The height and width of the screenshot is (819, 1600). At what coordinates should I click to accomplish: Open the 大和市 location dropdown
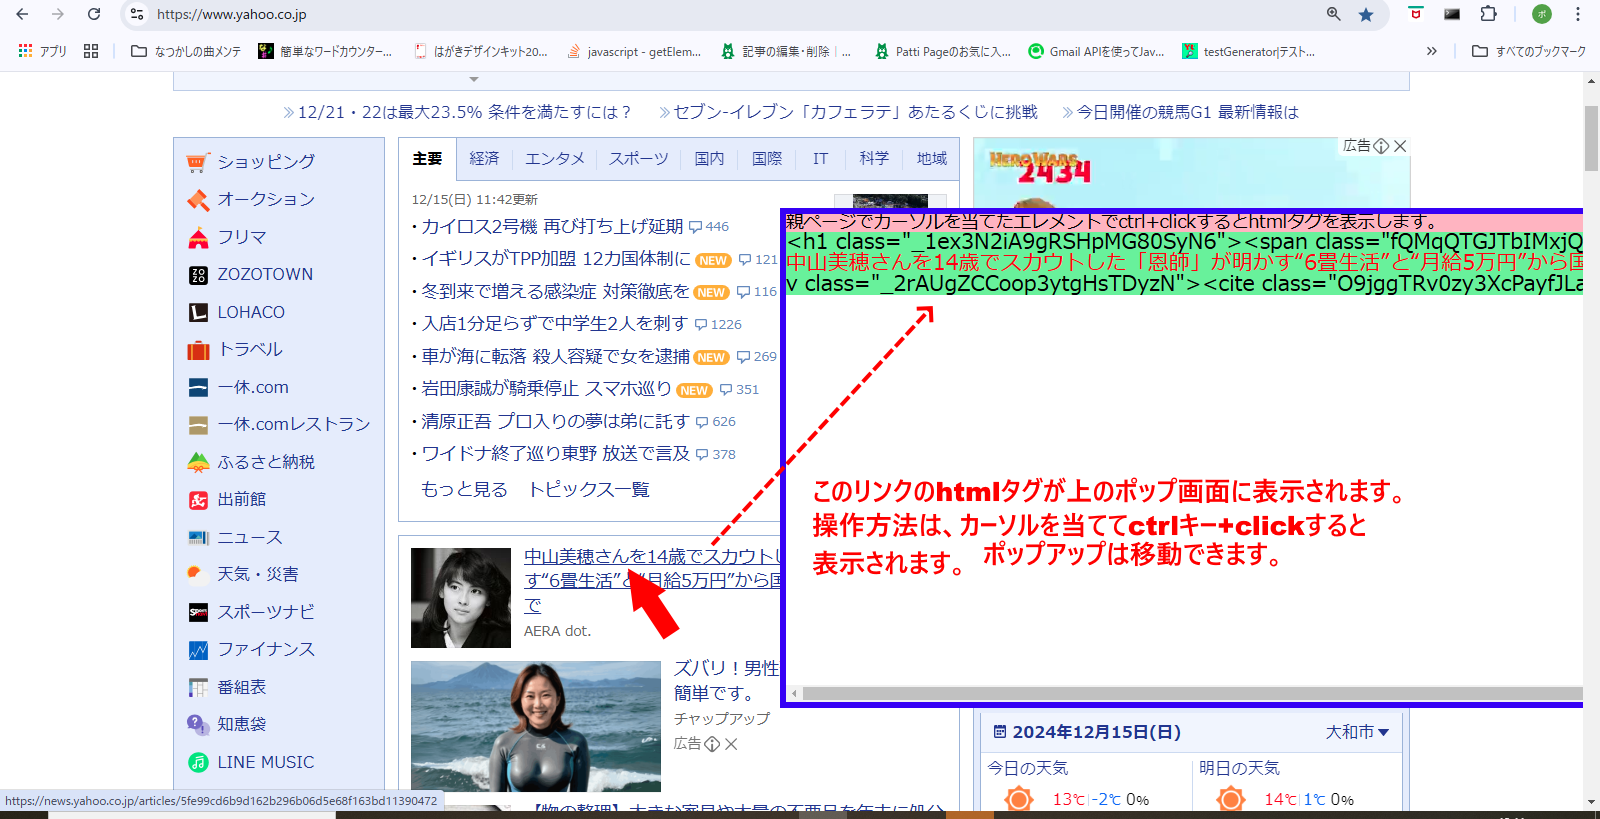click(x=1357, y=732)
